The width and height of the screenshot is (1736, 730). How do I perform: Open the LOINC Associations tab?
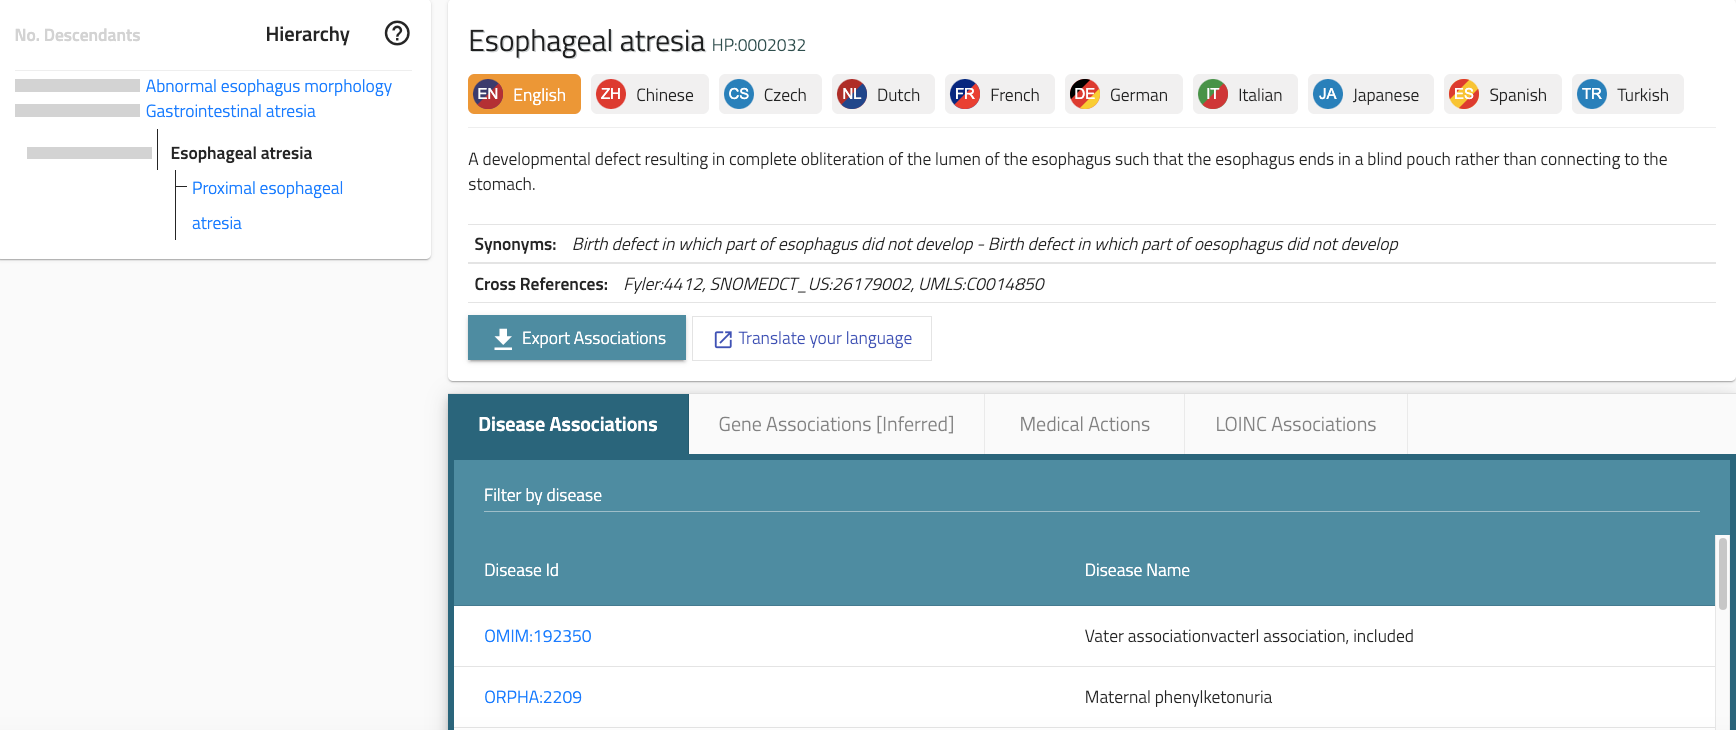[1296, 424]
